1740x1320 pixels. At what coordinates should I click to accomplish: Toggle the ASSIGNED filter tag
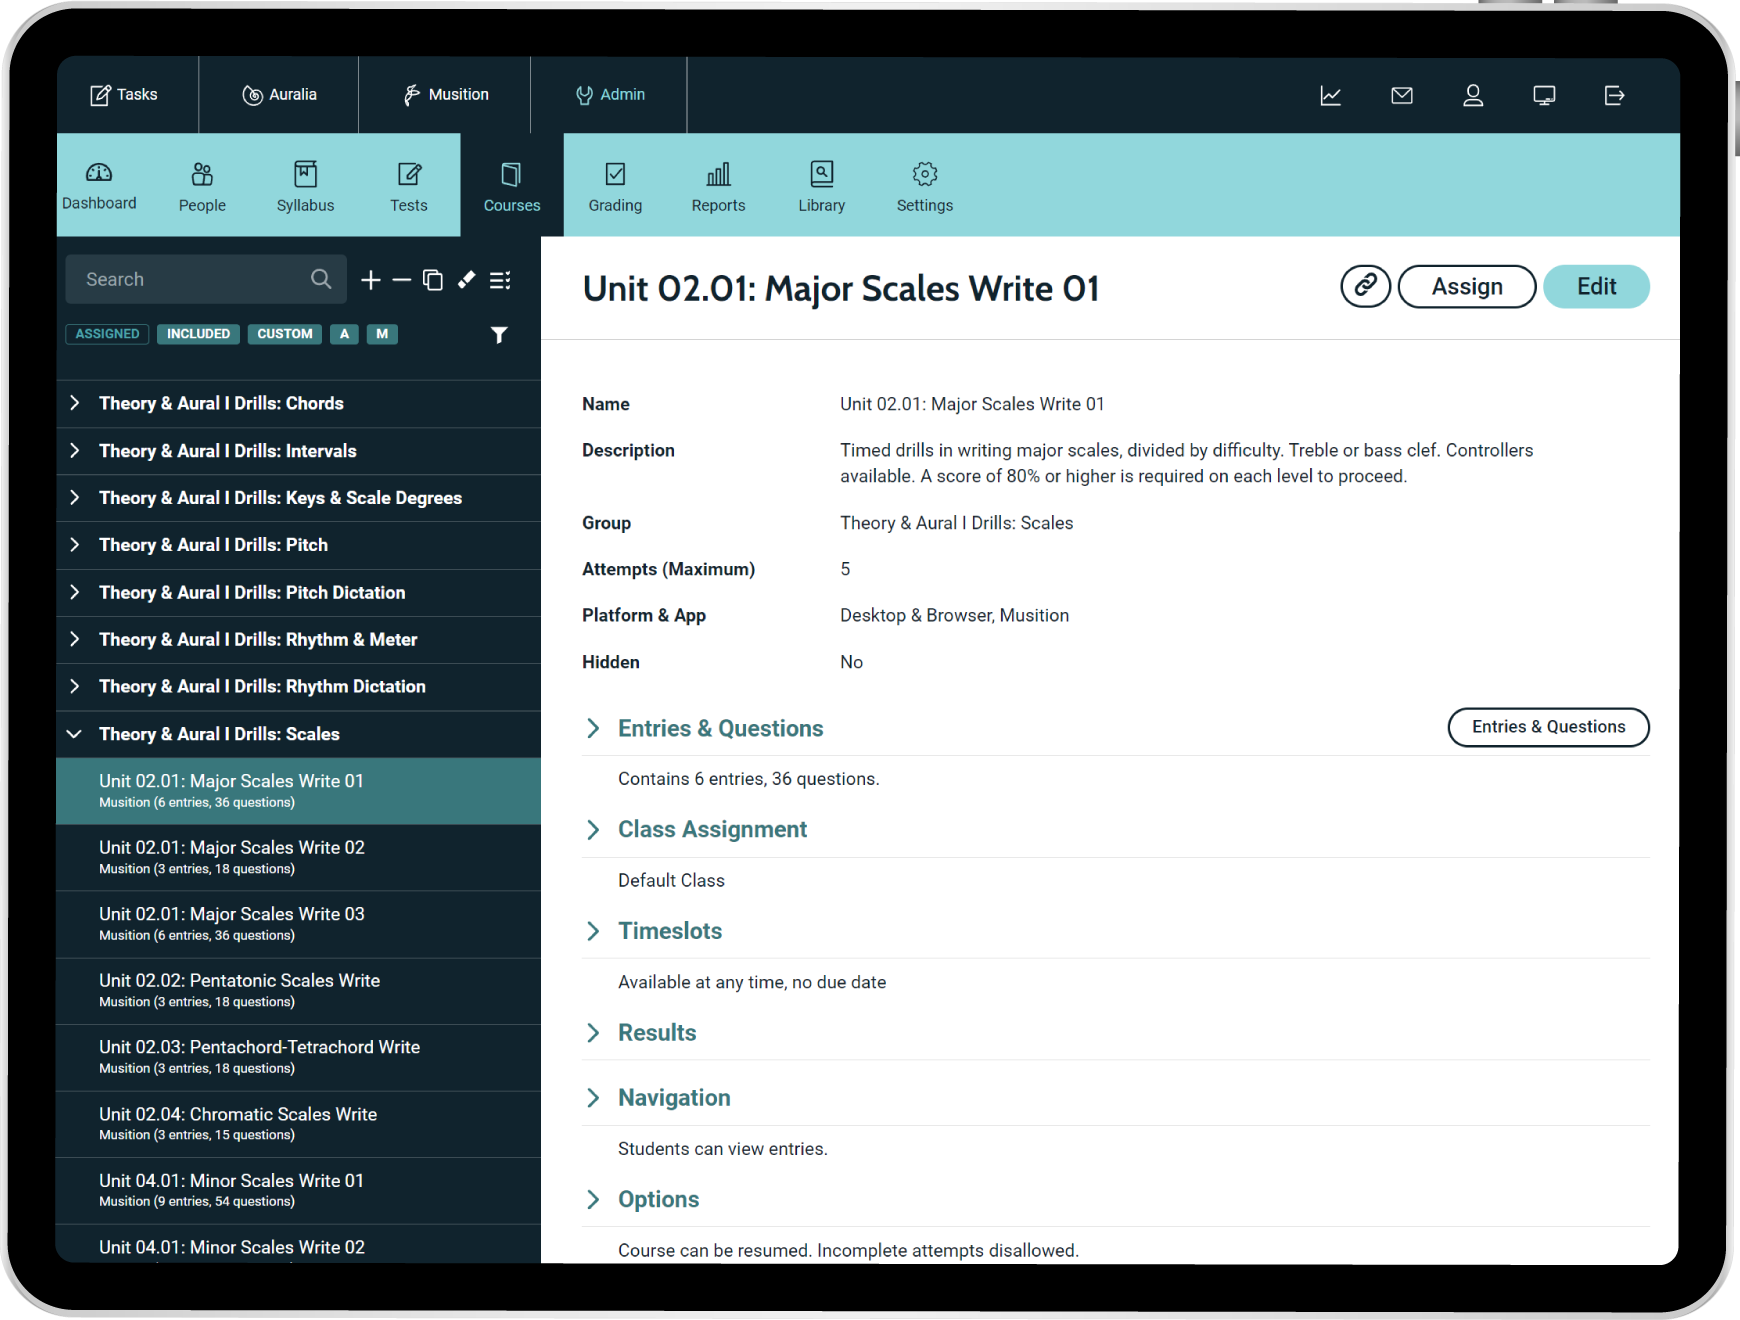pyautogui.click(x=107, y=334)
